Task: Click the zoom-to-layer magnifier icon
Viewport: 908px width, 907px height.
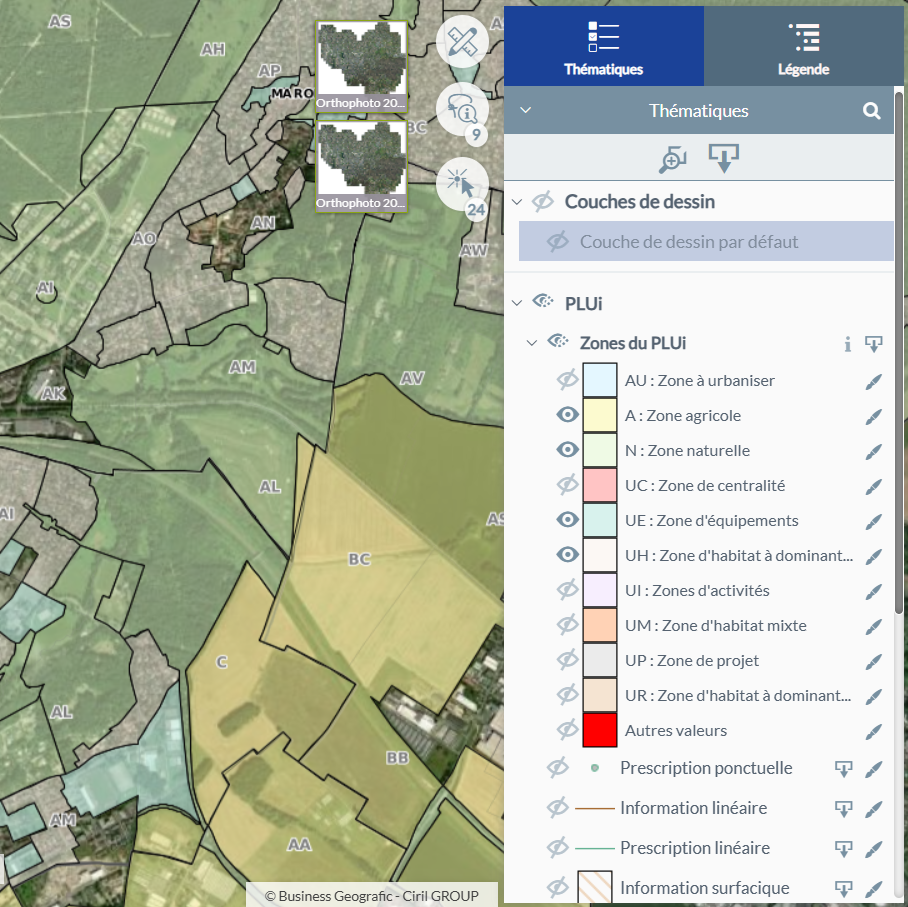Action: pos(672,158)
